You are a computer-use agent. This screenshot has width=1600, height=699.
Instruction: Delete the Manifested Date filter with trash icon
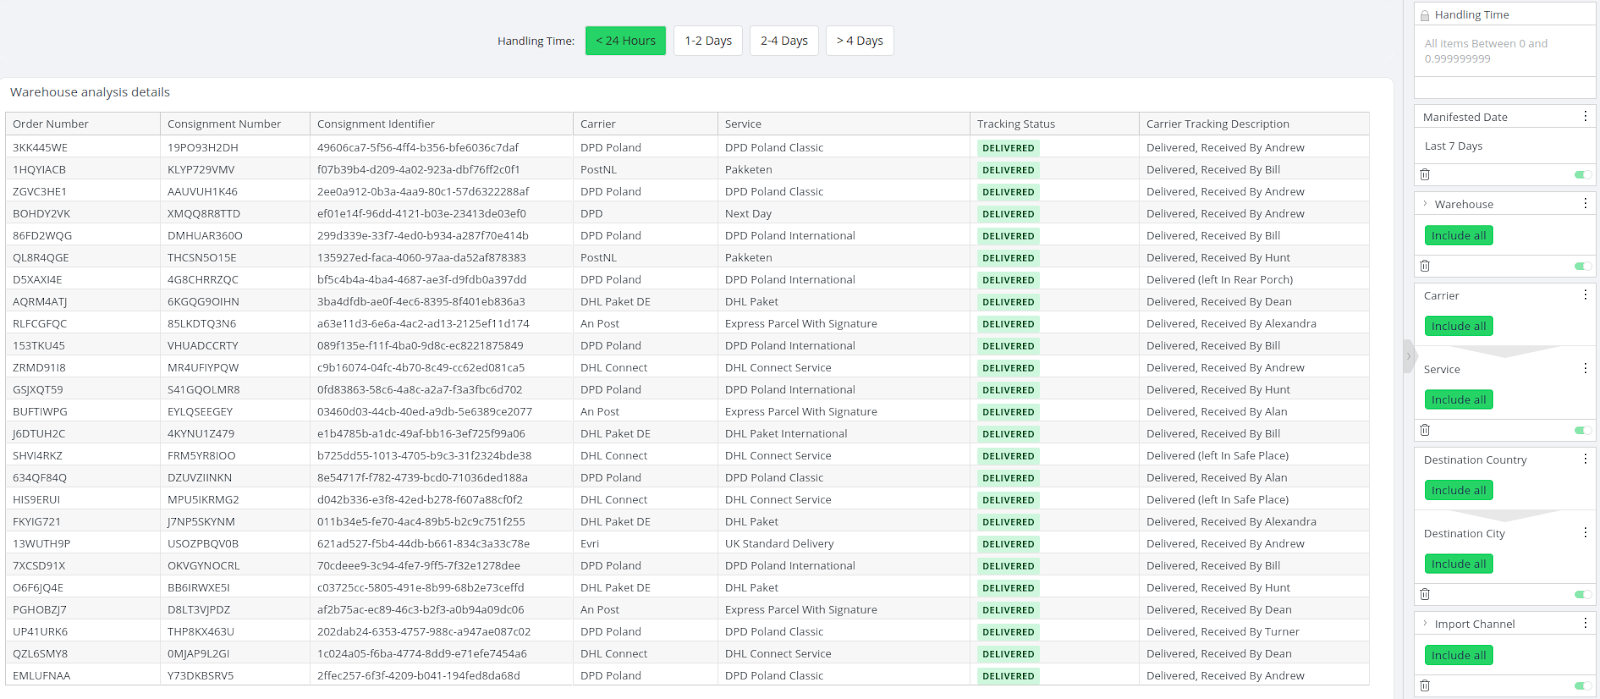[1425, 175]
